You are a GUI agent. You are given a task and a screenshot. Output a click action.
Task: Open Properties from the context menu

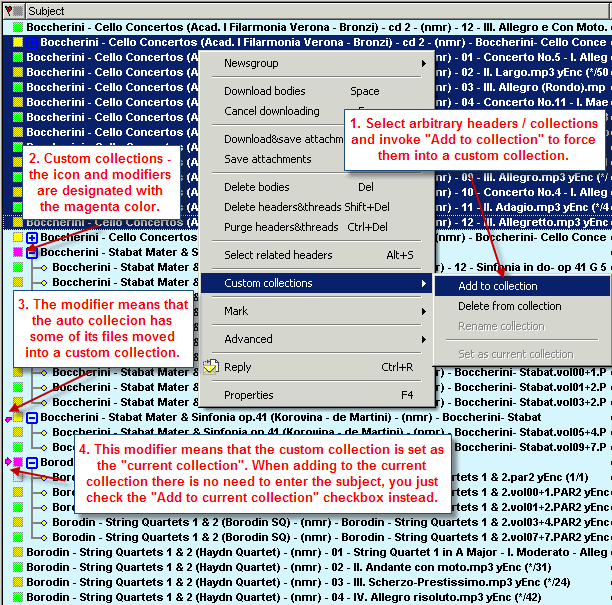(x=248, y=395)
